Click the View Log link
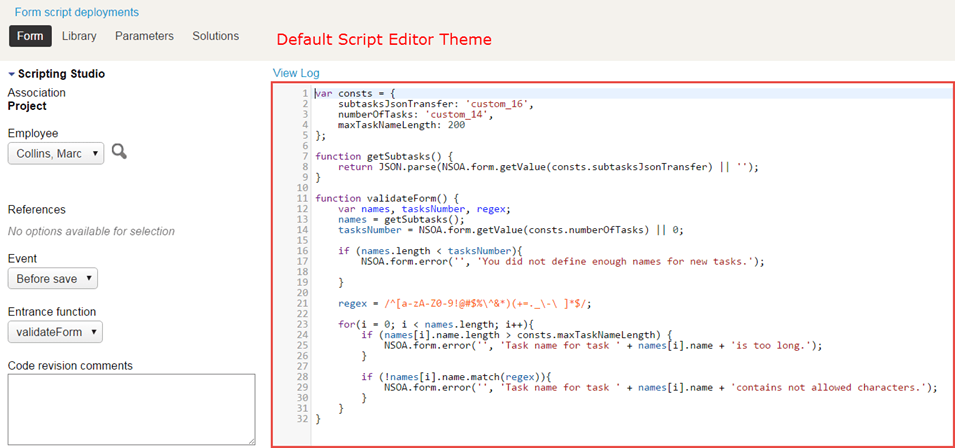The width and height of the screenshot is (955, 448). pyautogui.click(x=296, y=73)
